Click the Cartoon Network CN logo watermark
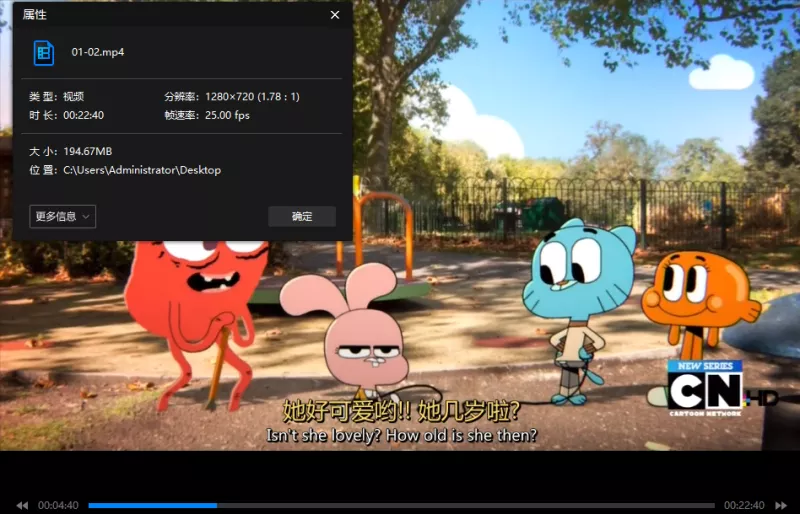The height and width of the screenshot is (514, 800). pos(709,385)
